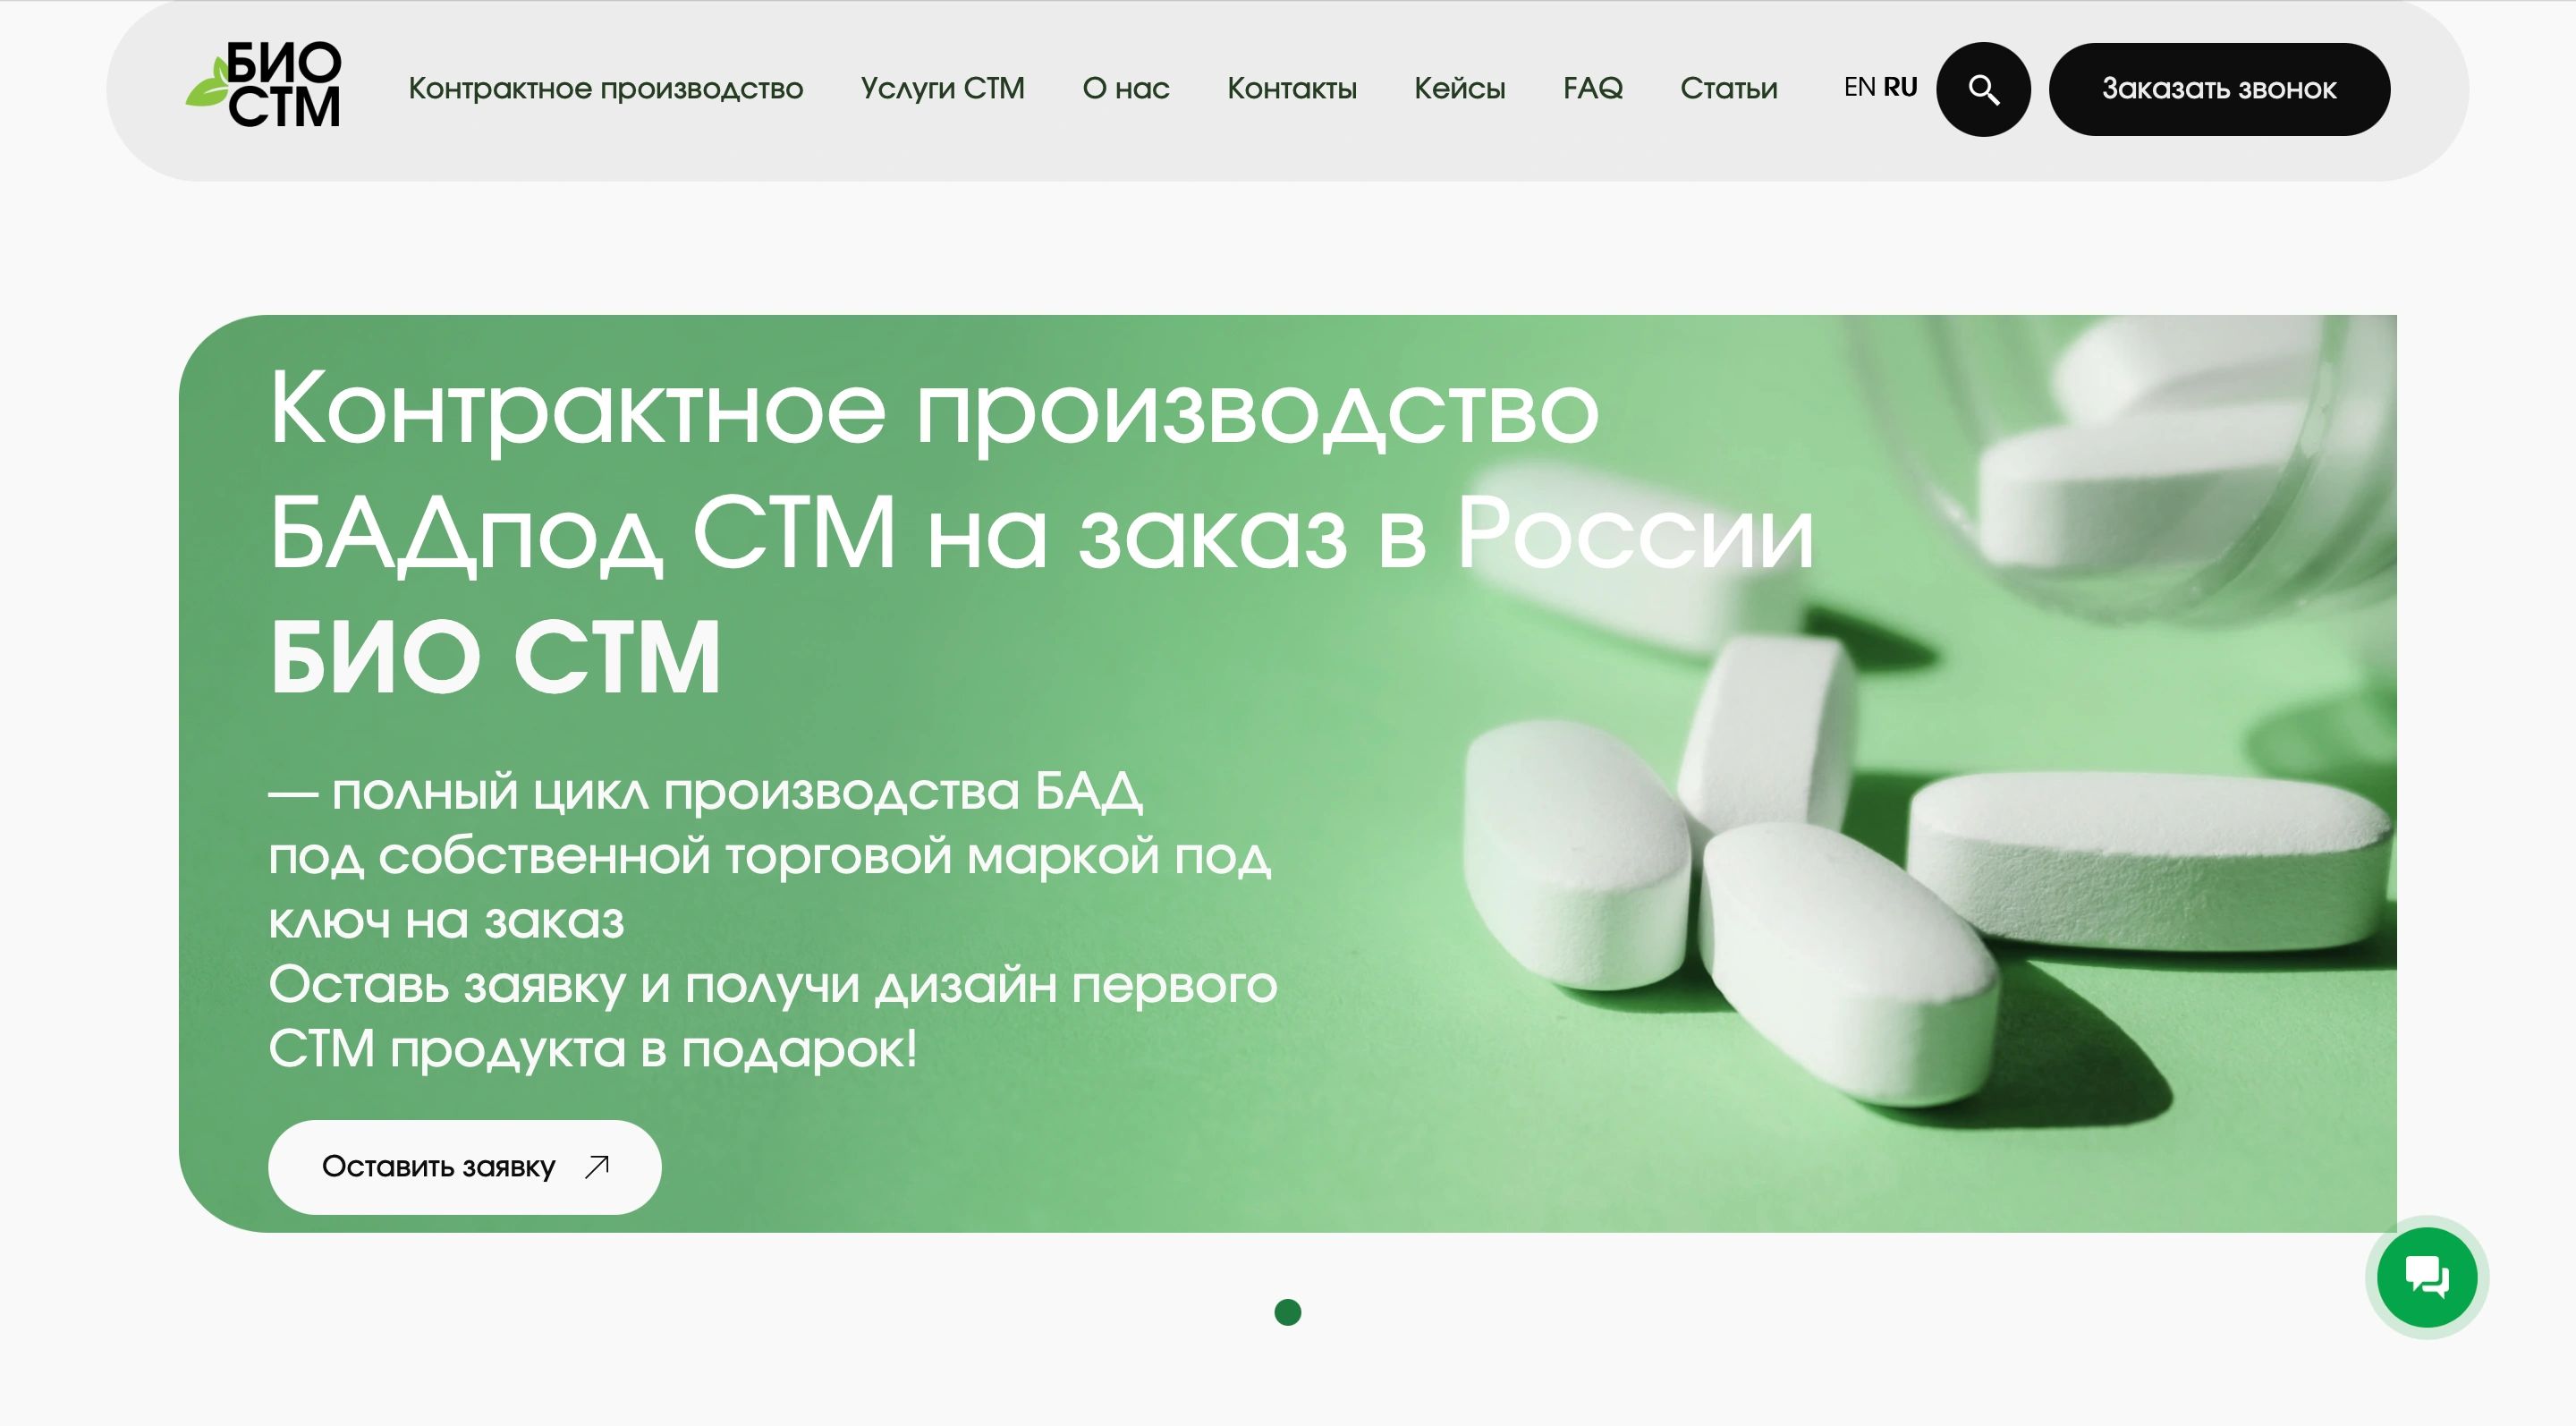Select the RU language option
The width and height of the screenshot is (2576, 1426).
click(x=1900, y=87)
